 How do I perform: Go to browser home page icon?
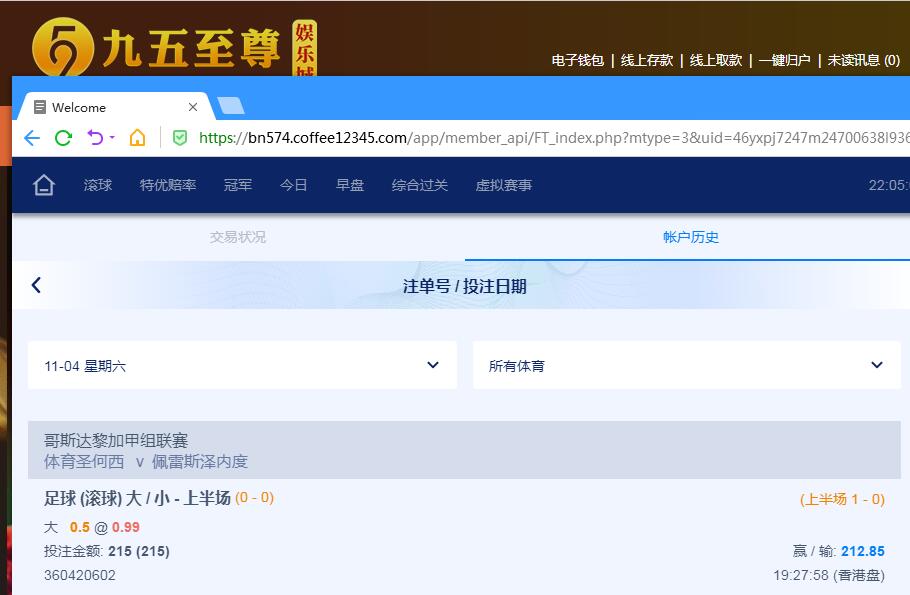[x=138, y=138]
